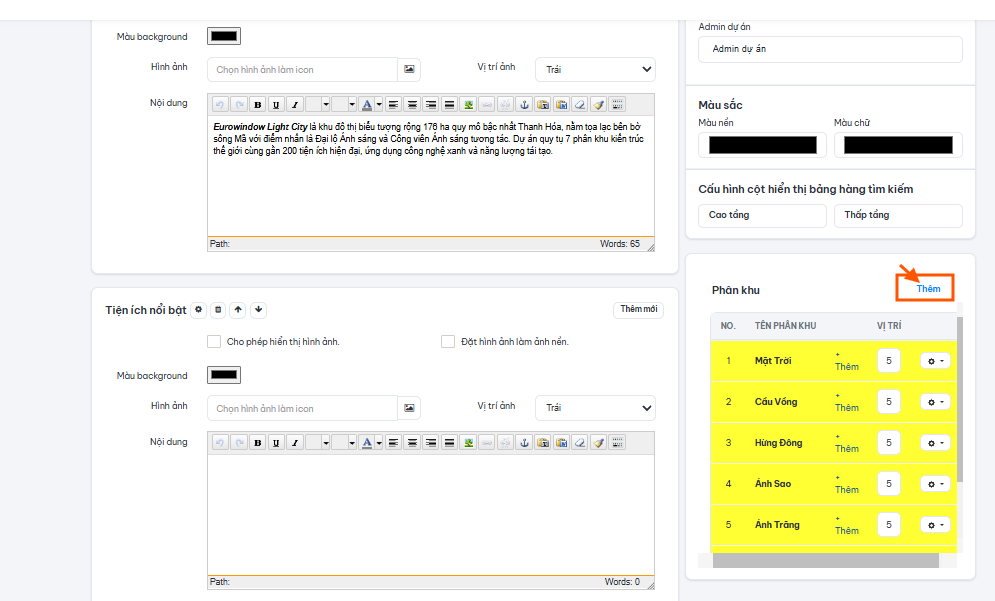The height and width of the screenshot is (601, 995).
Task: Click Underline in the upper Nội dung editor
Action: (x=276, y=105)
